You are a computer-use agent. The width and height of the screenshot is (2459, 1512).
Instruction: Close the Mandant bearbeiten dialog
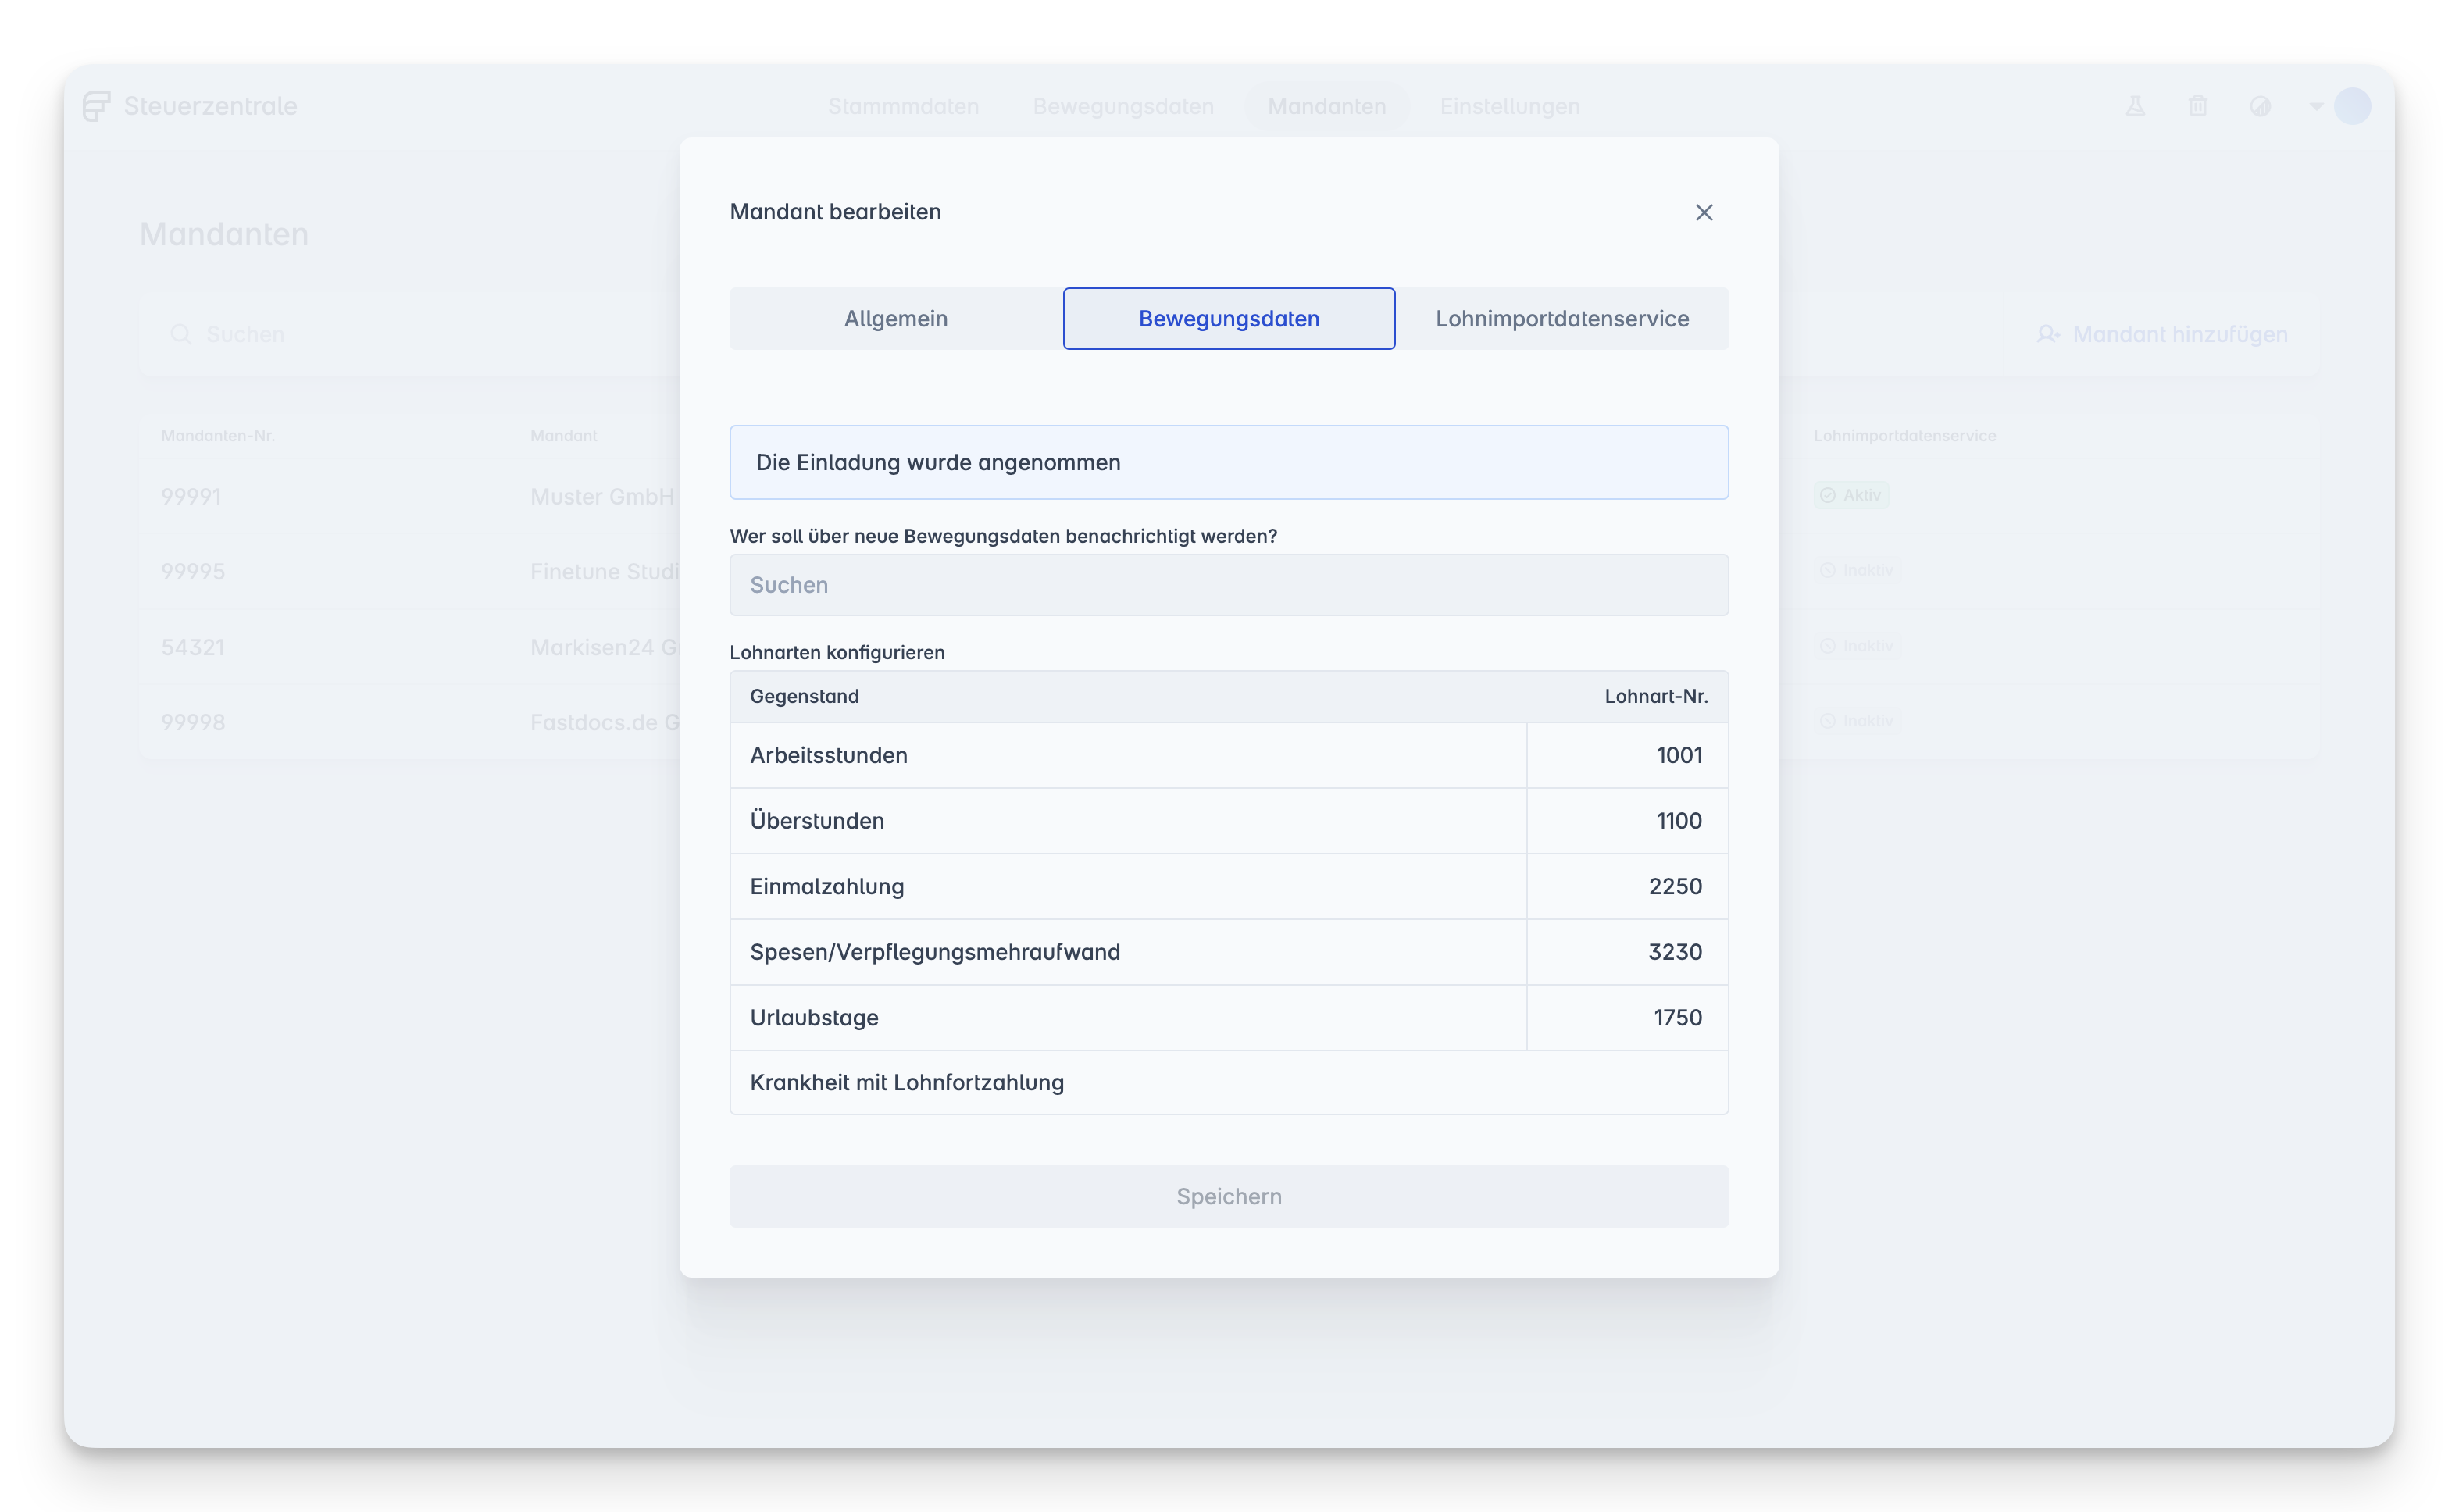(x=1703, y=212)
